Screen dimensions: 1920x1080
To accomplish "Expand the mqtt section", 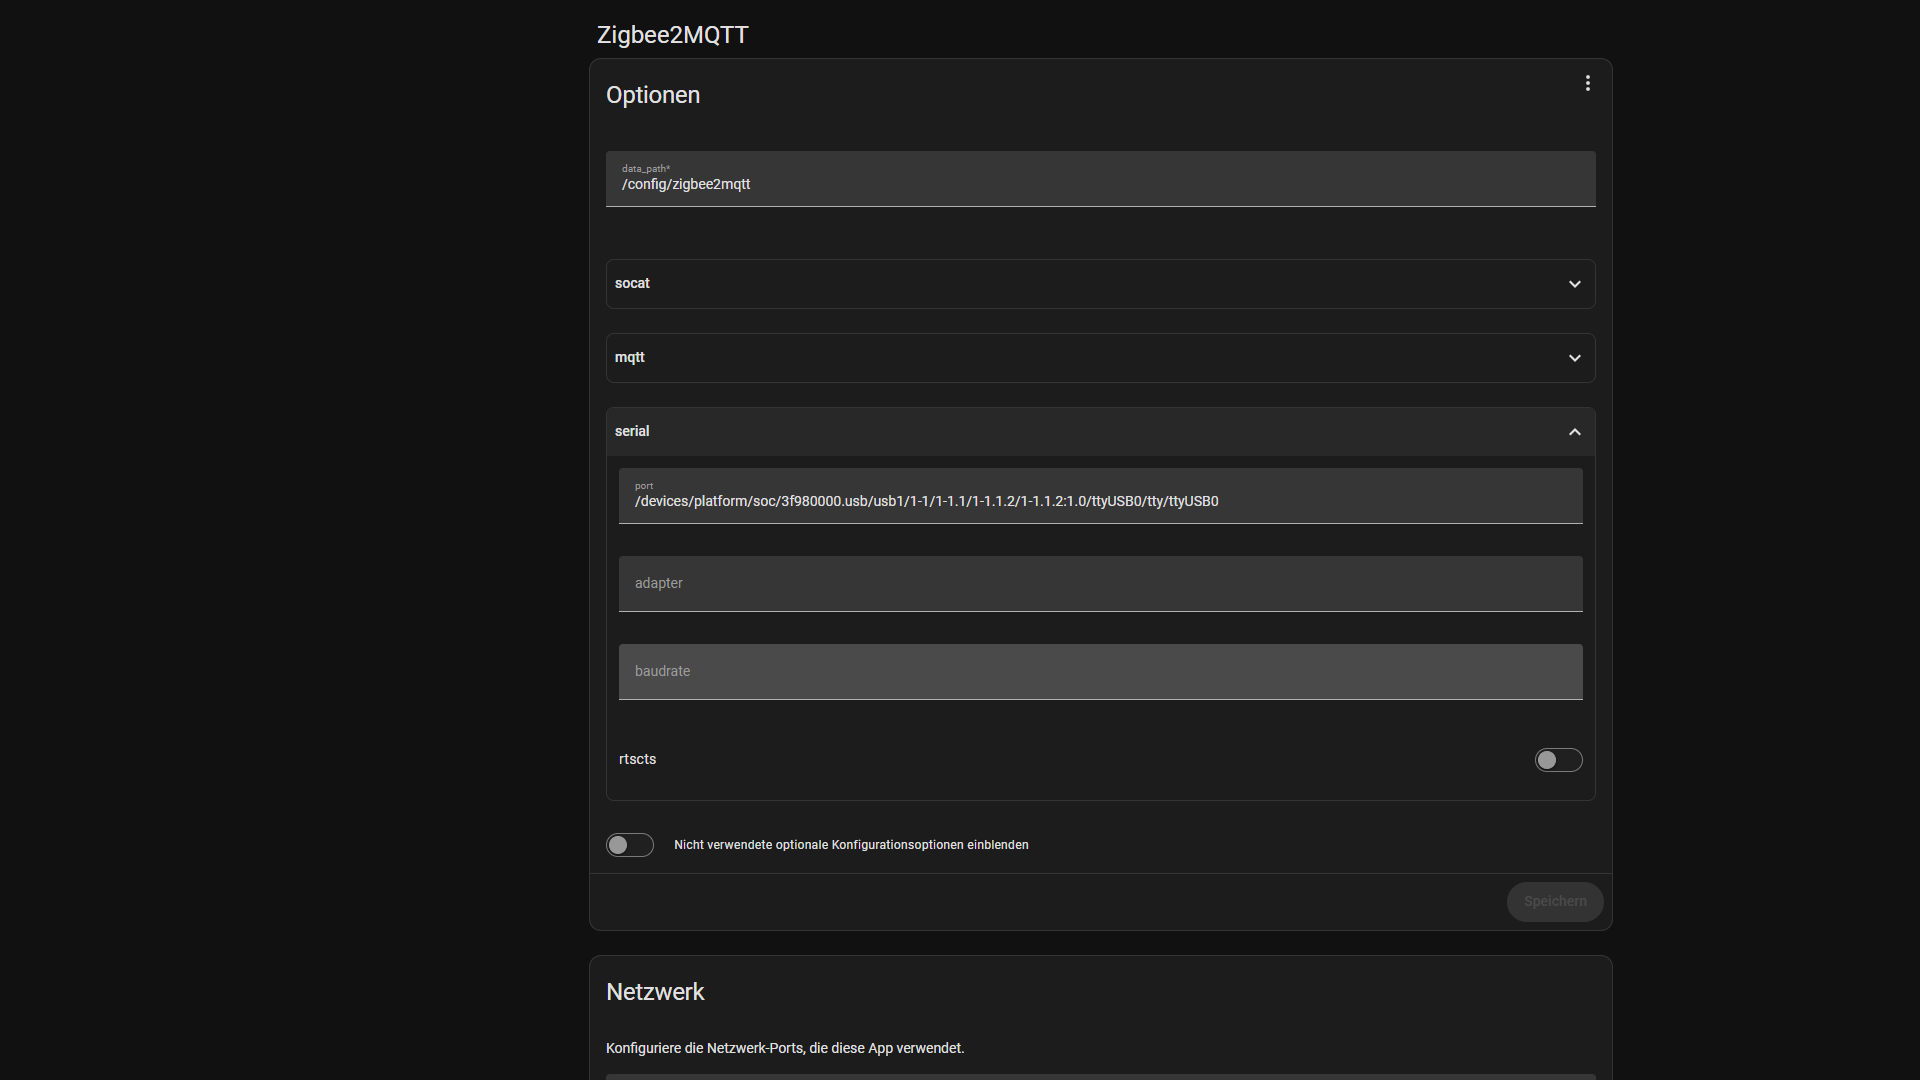I will tap(1100, 358).
